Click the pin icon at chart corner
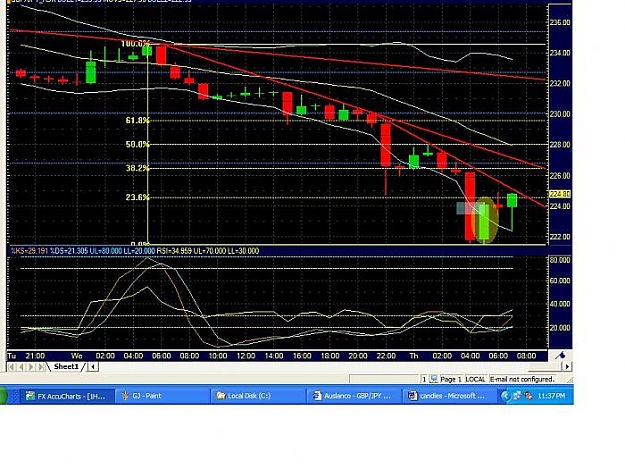This screenshot has width=625, height=469. coord(560,355)
